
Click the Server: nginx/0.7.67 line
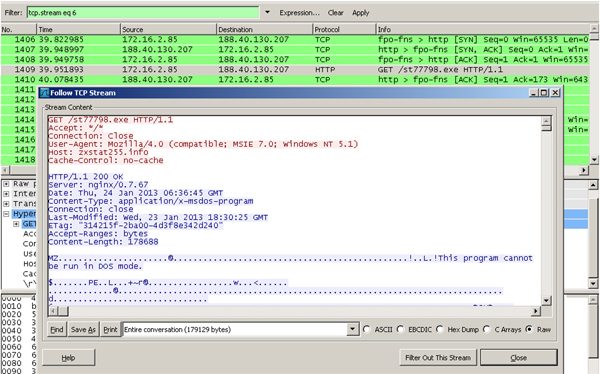point(98,185)
